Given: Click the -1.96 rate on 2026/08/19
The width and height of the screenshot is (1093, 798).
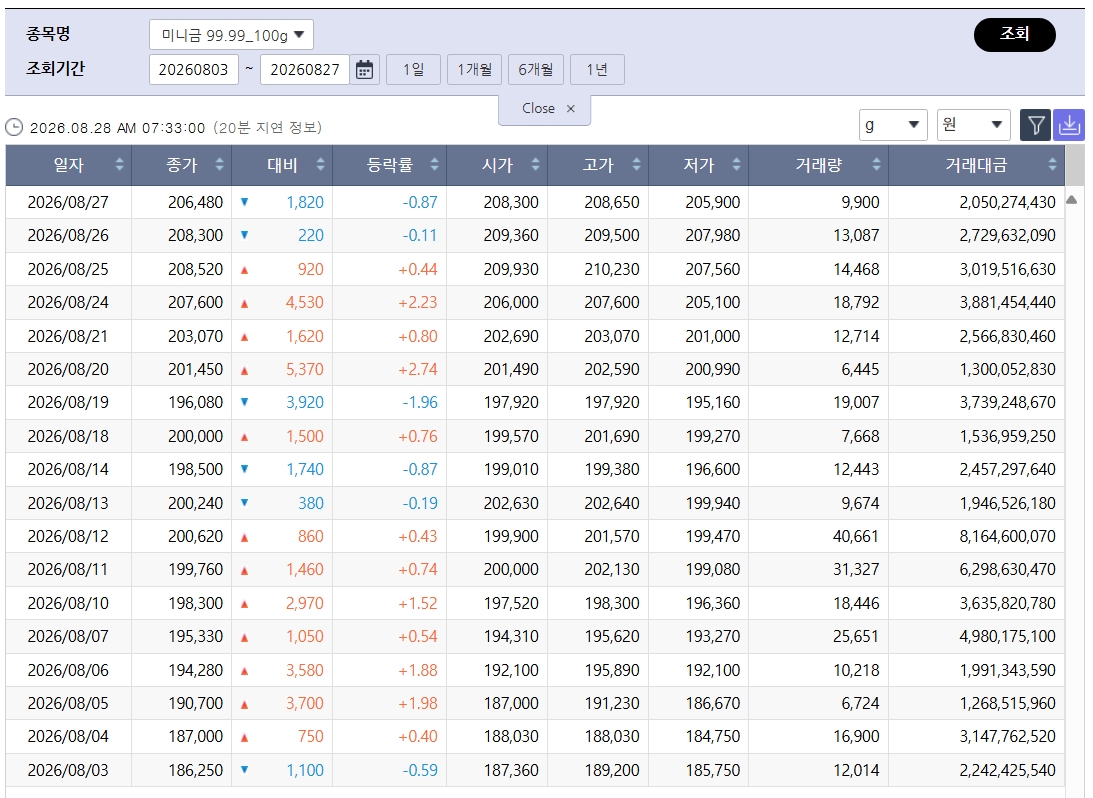Looking at the screenshot, I should click(420, 402).
